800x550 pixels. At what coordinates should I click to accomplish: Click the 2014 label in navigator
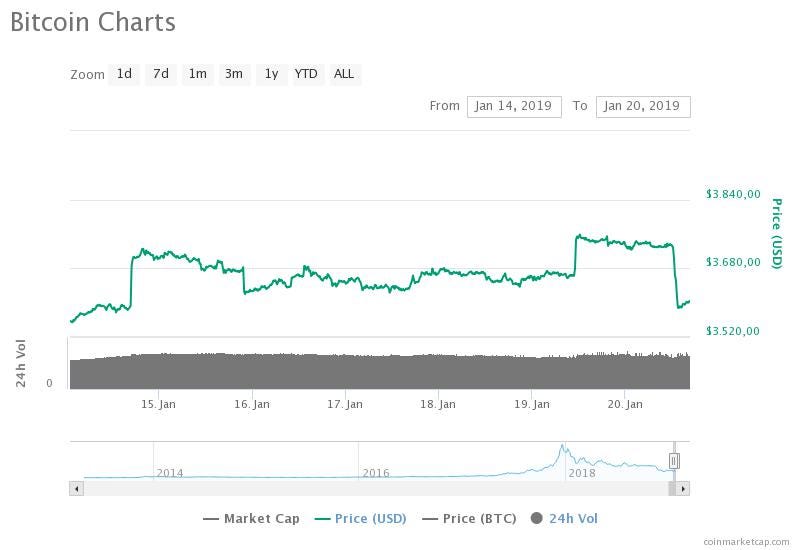tap(170, 473)
